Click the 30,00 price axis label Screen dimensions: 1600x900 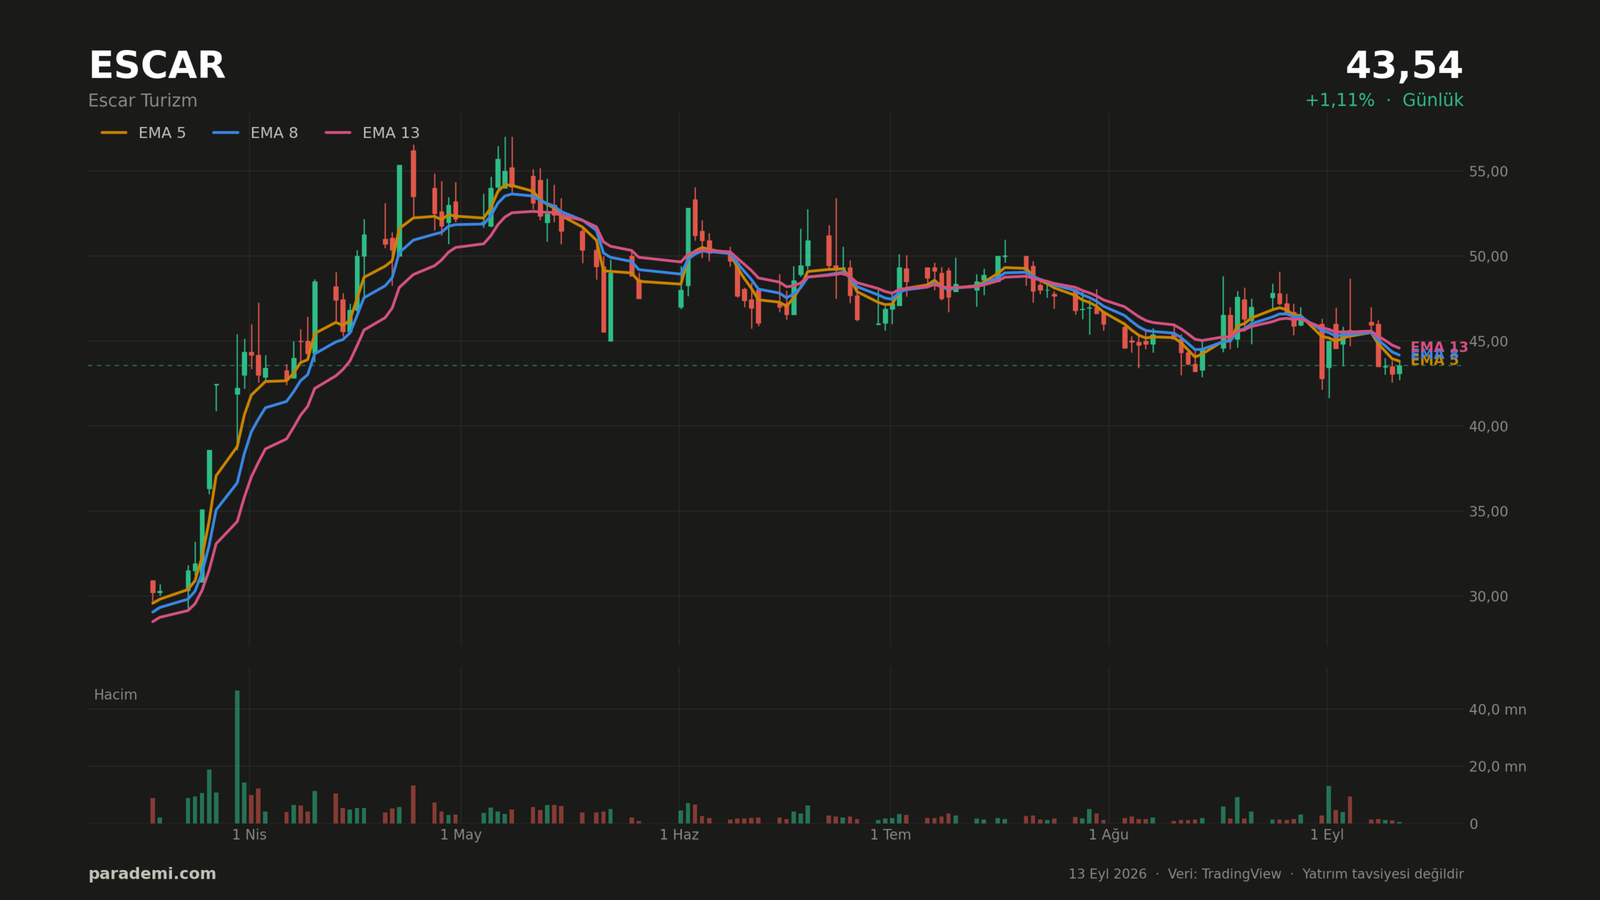[1488, 597]
